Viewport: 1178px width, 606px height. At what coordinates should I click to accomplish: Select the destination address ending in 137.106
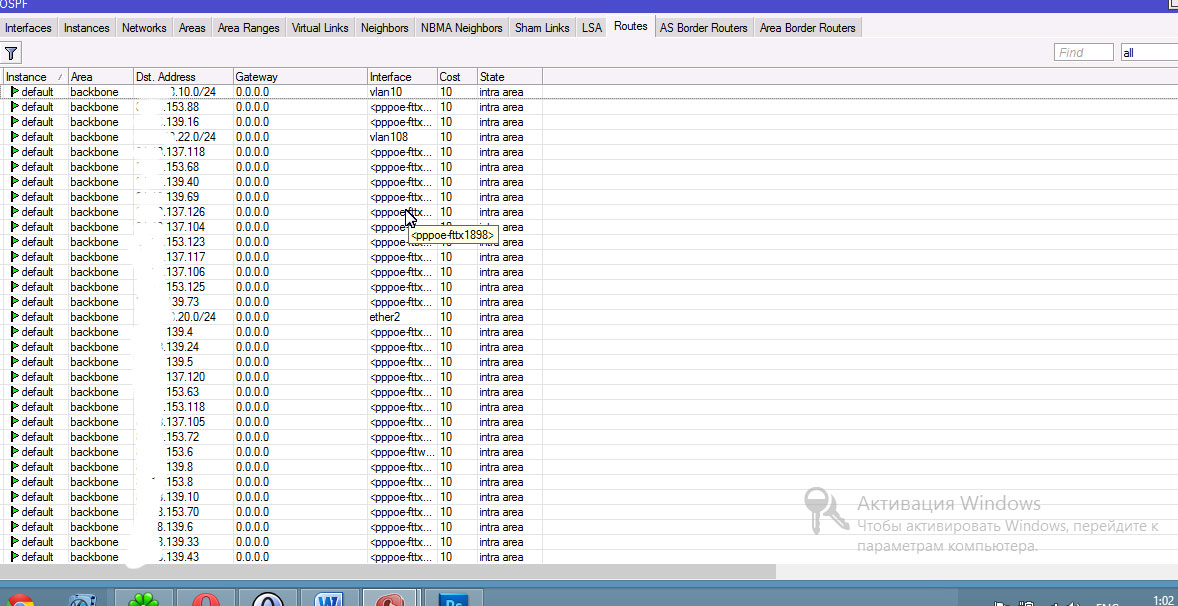click(x=183, y=272)
